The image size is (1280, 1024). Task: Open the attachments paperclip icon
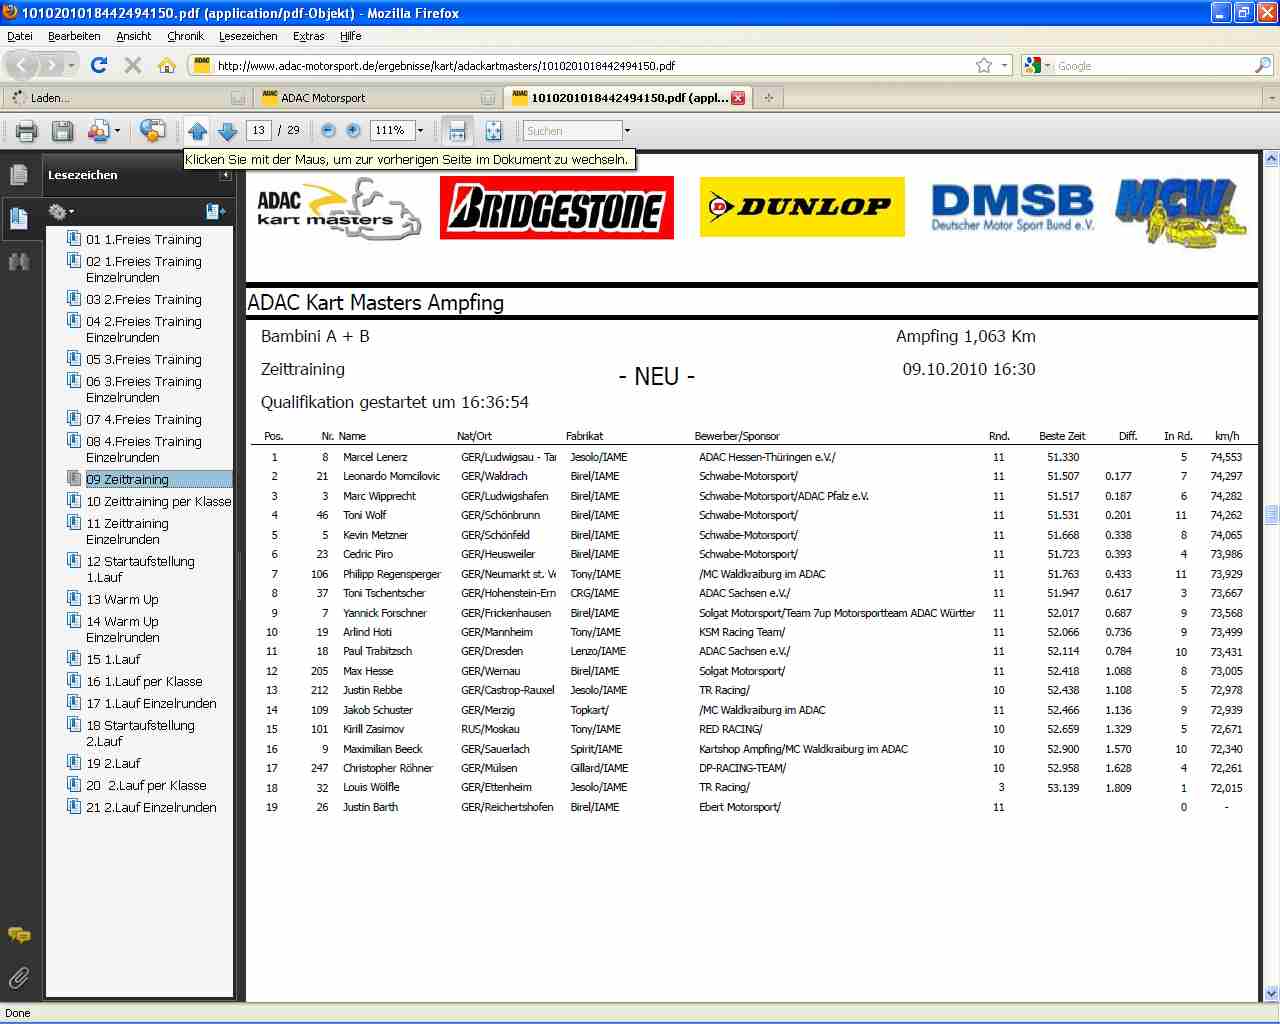18,977
